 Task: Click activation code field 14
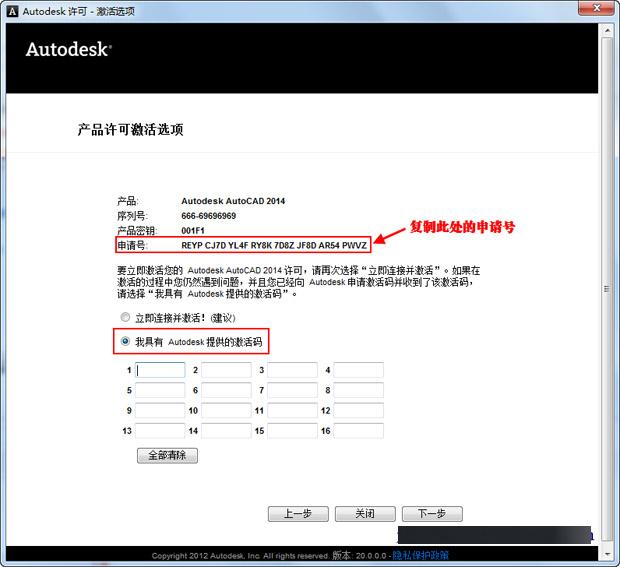[x=226, y=431]
